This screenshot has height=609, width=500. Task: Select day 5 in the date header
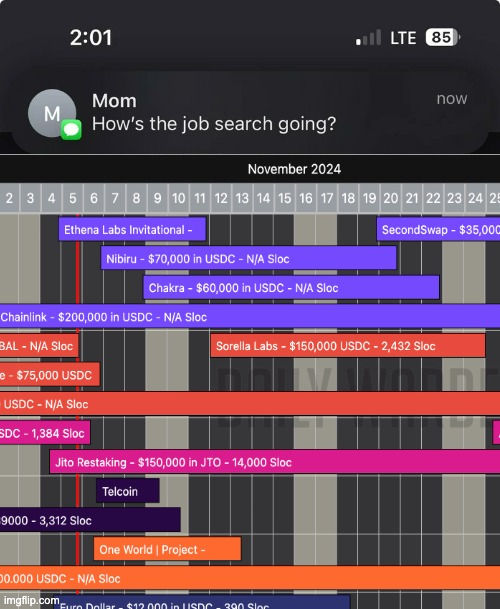pos(73,198)
